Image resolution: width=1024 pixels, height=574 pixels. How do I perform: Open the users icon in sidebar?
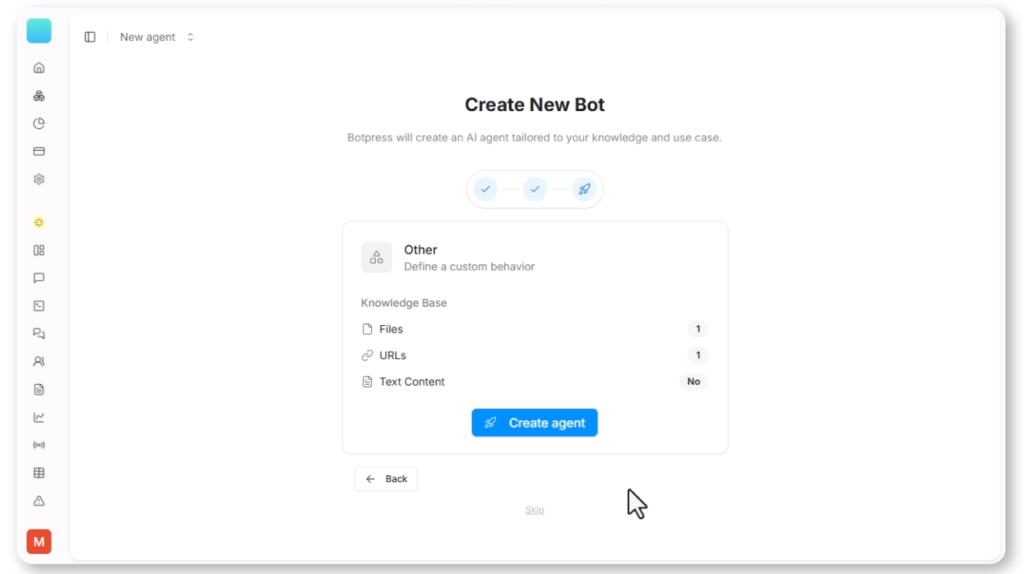pyautogui.click(x=39, y=361)
